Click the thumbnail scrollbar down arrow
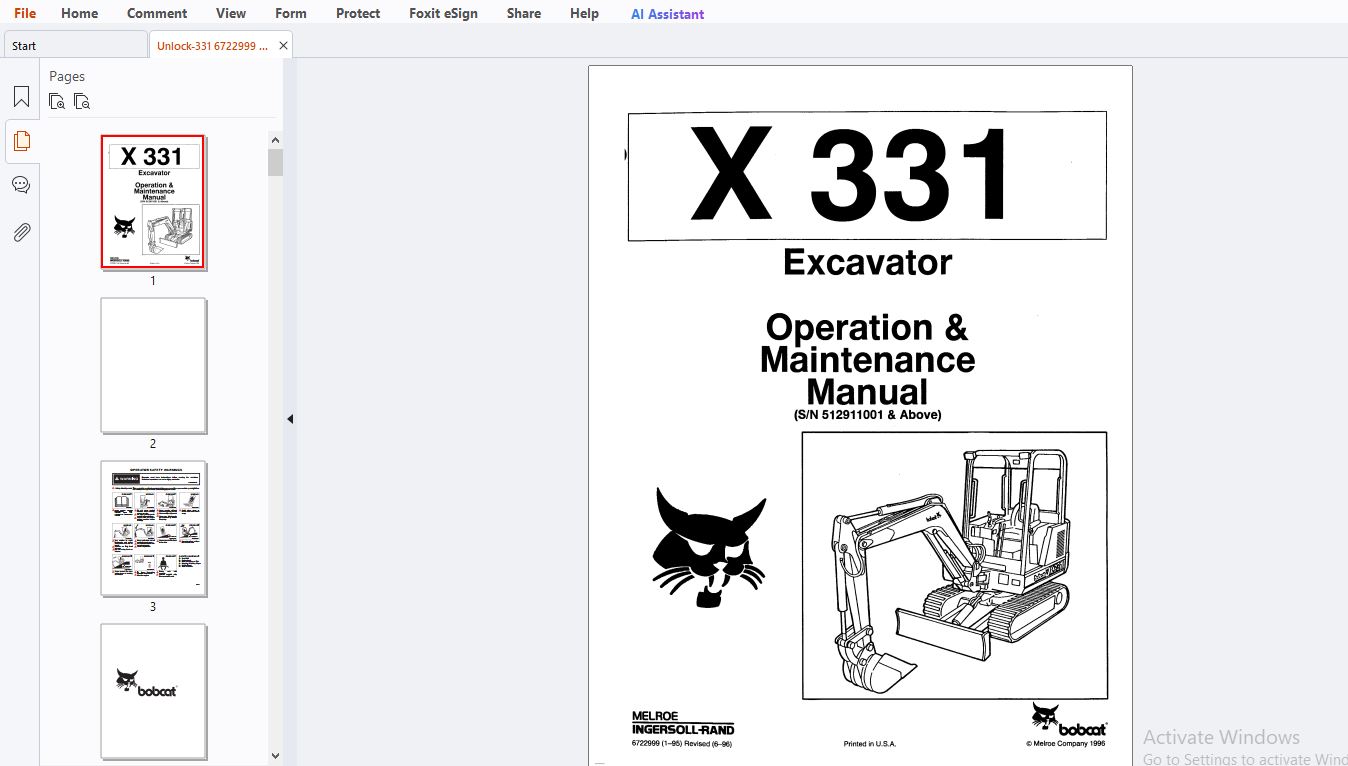1348x766 pixels. point(275,756)
